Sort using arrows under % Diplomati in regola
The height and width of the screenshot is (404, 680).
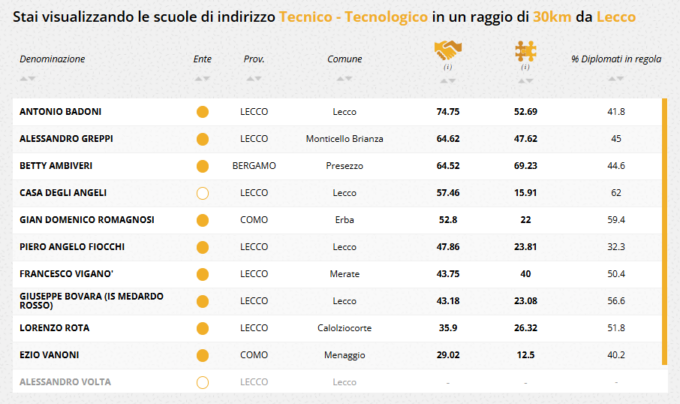pyautogui.click(x=616, y=78)
